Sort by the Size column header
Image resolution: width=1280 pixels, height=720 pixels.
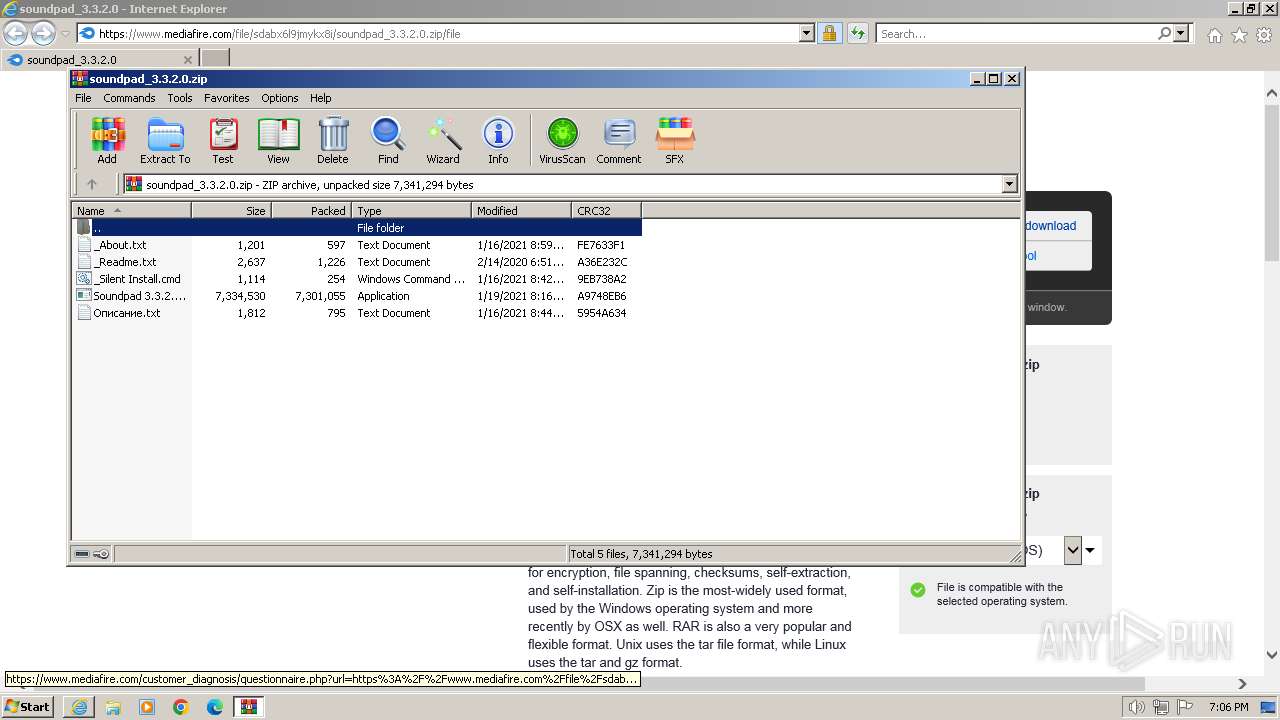coord(231,210)
